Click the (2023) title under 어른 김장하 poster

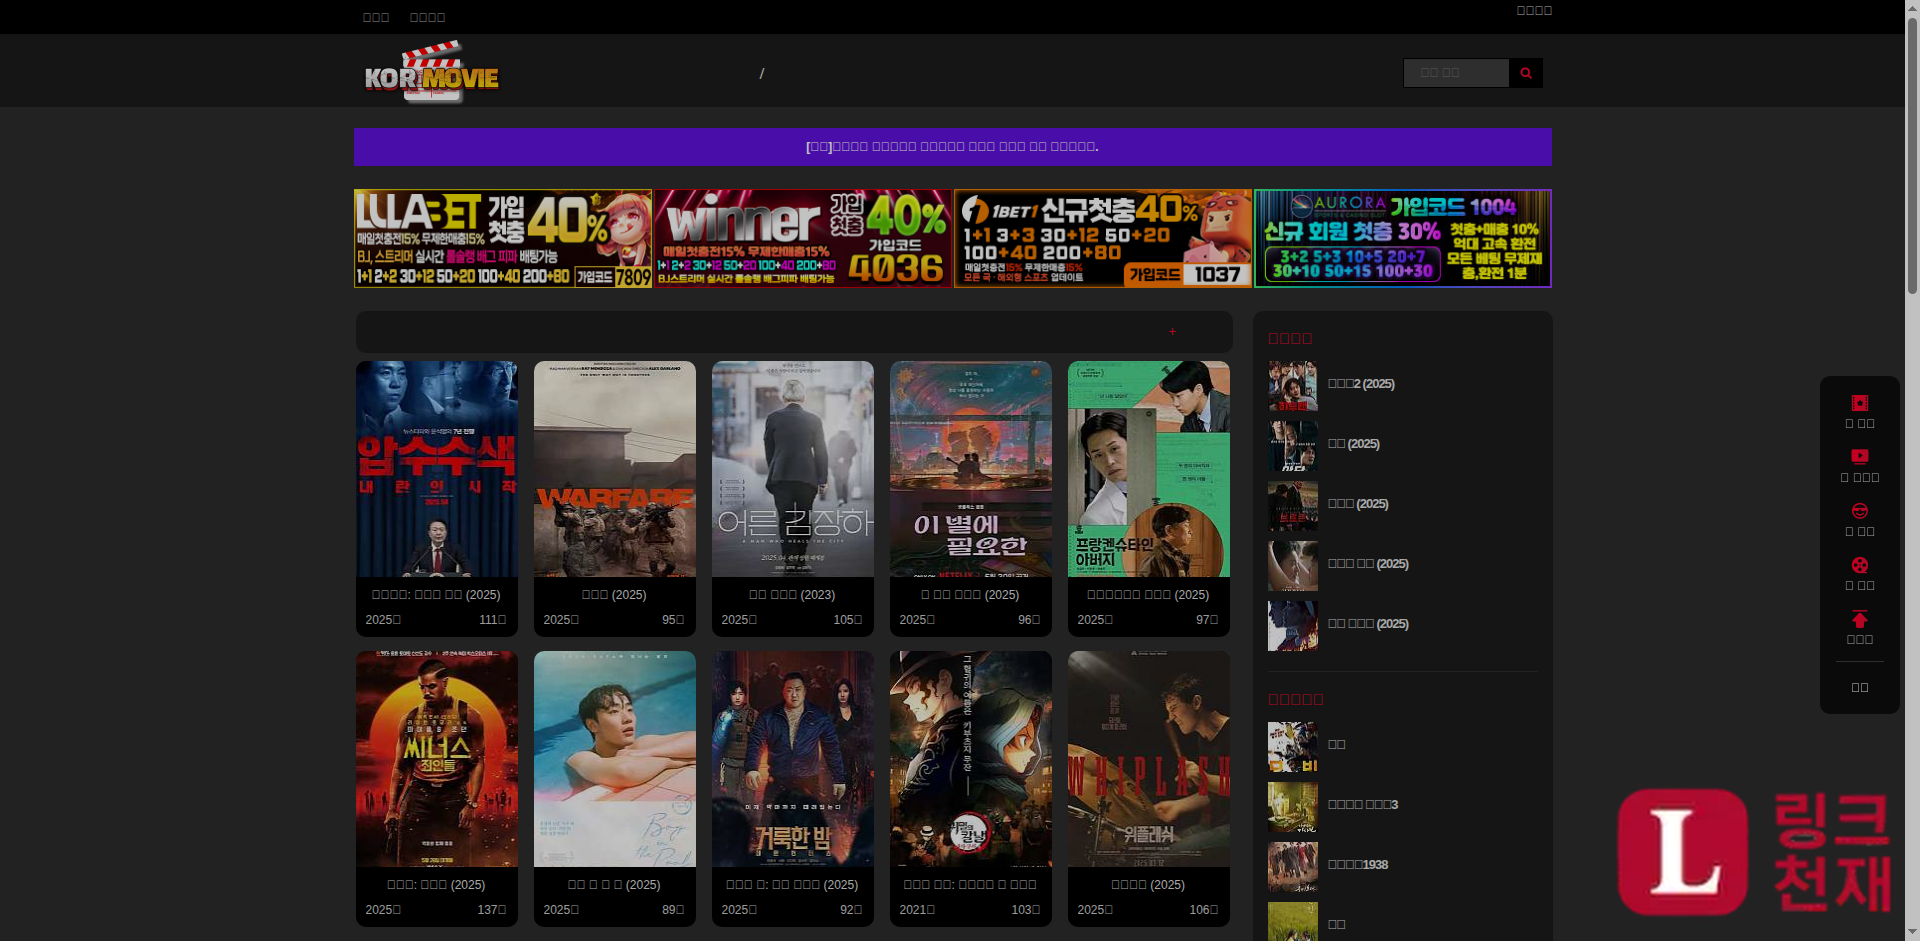pyautogui.click(x=792, y=595)
